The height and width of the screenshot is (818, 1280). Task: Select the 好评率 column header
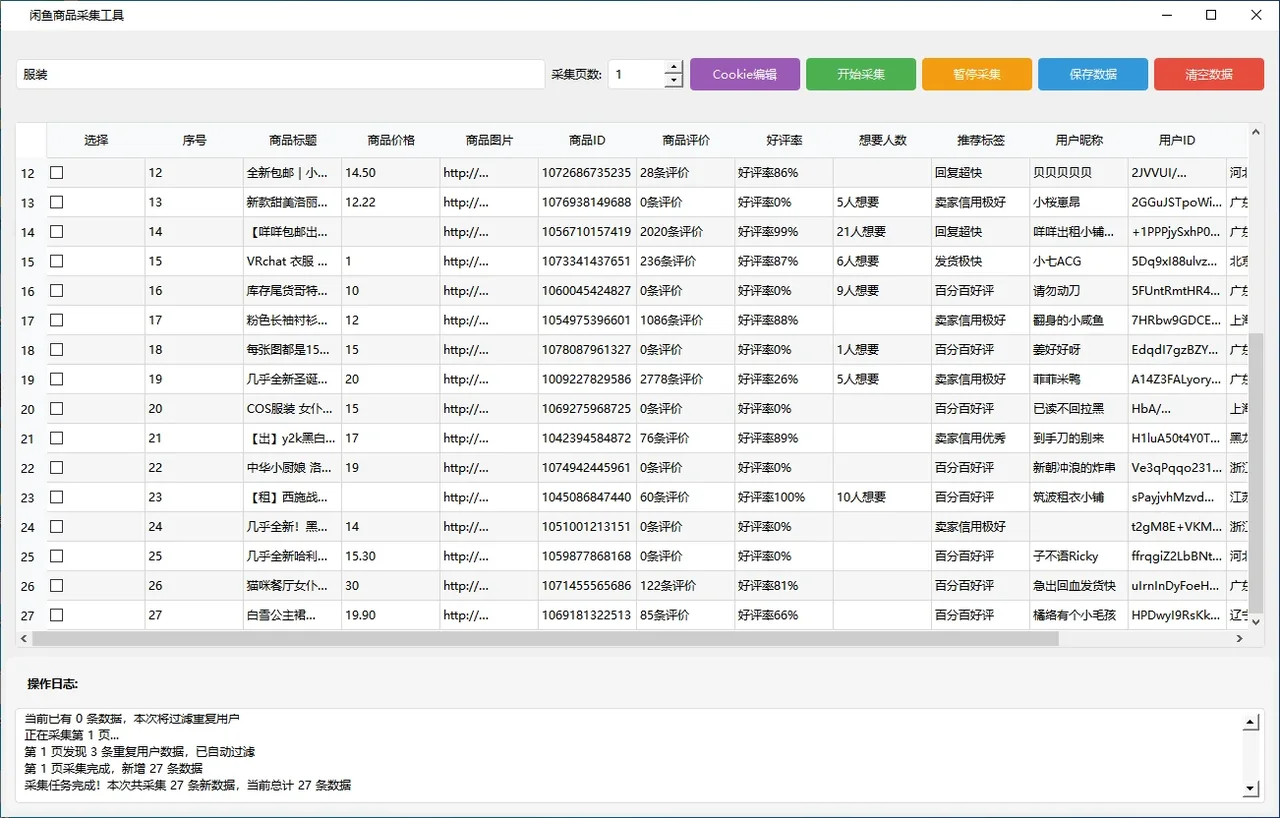[x=784, y=140]
